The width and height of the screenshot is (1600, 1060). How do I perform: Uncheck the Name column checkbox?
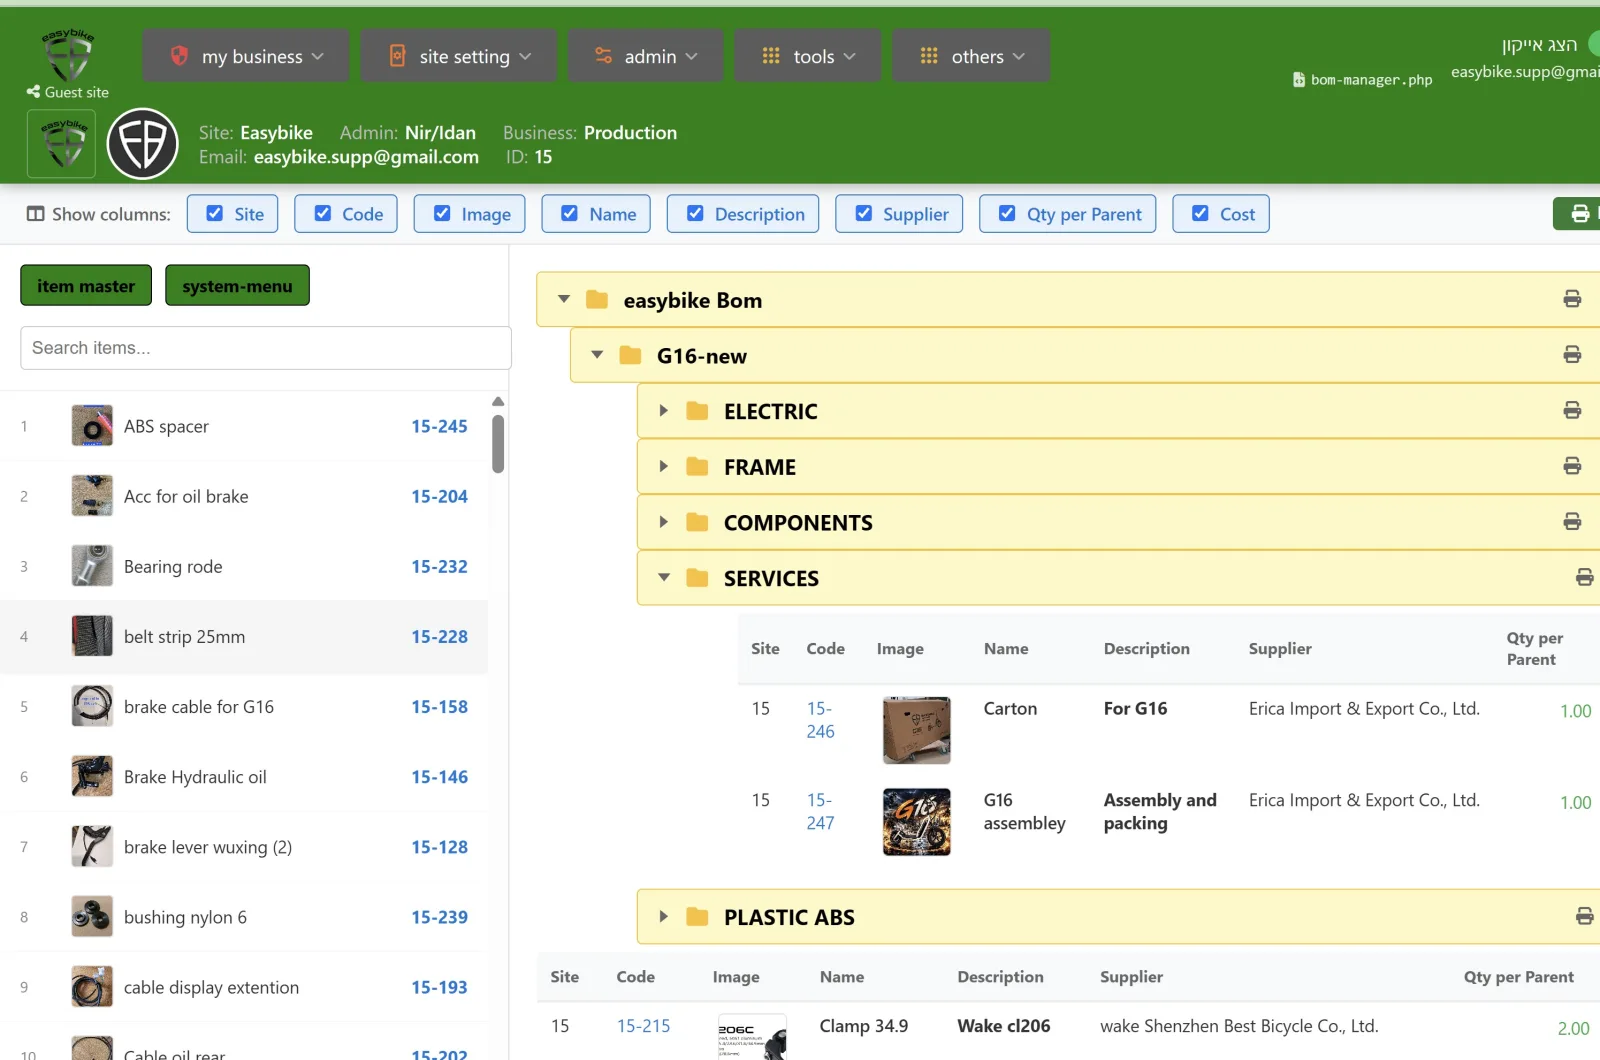click(569, 213)
